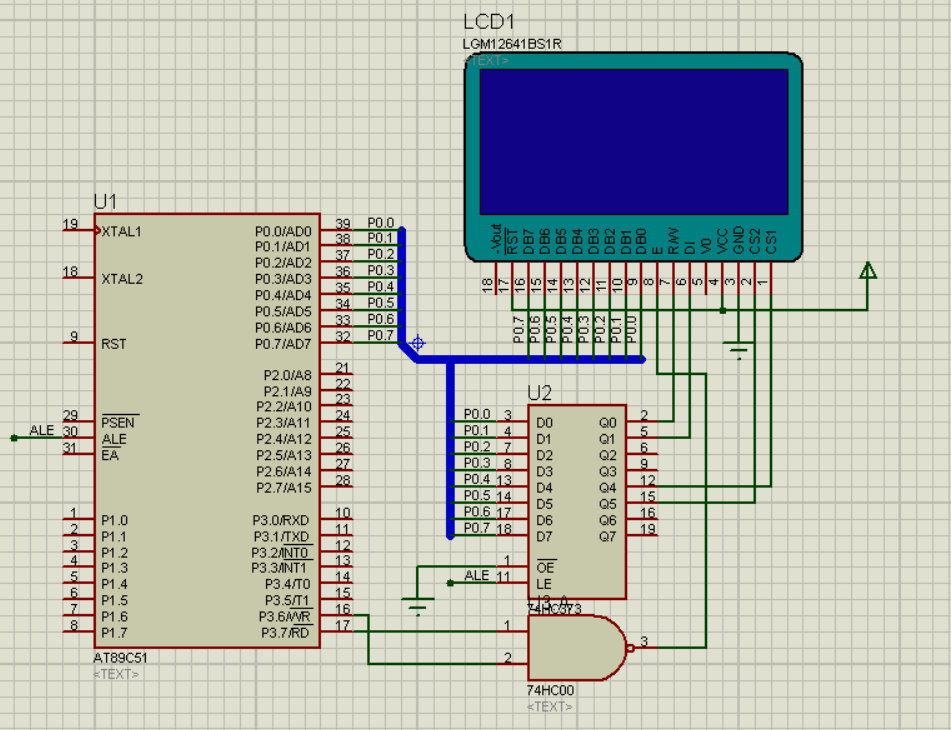Select the U1 reference label
This screenshot has width=951, height=730.
point(105,201)
